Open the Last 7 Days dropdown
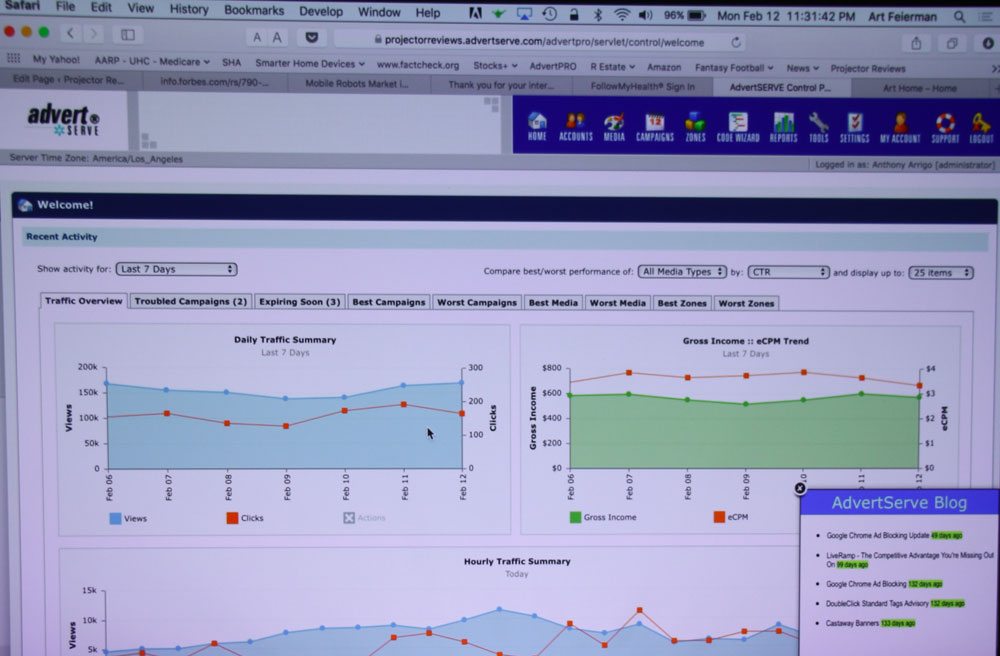Viewport: 1000px width, 656px height. click(176, 269)
